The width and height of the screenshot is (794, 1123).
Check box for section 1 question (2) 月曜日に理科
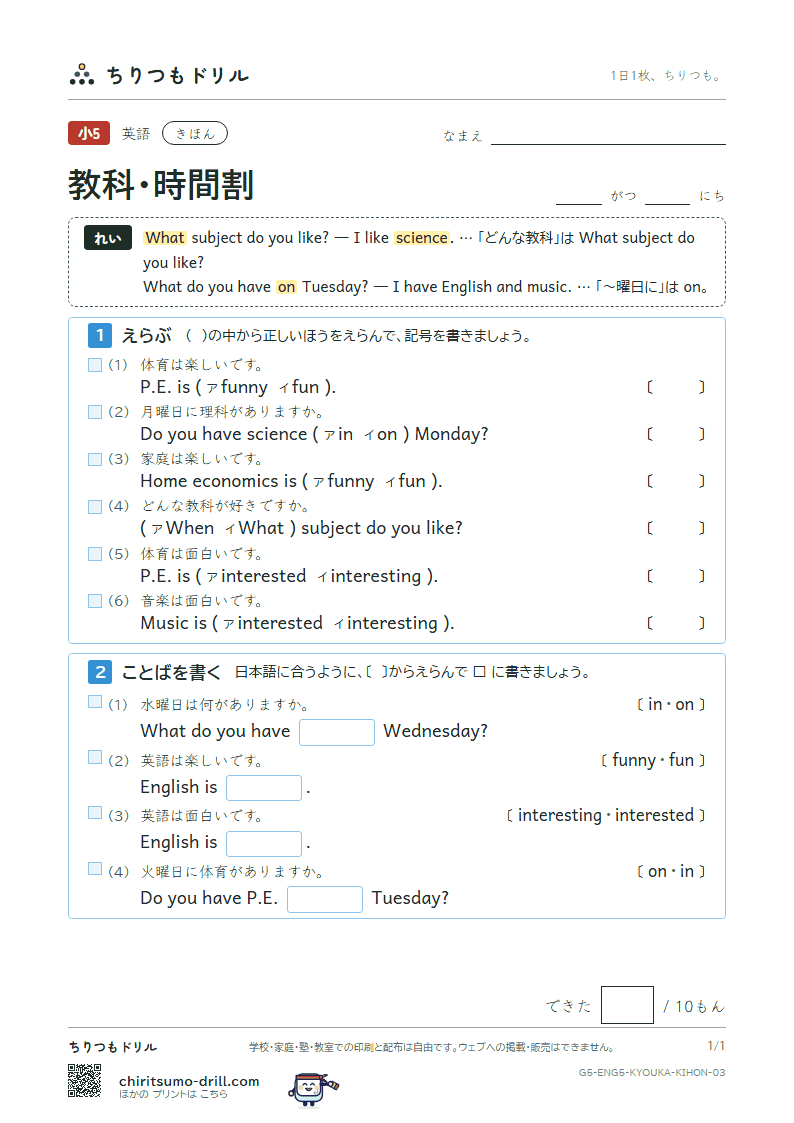(x=95, y=412)
